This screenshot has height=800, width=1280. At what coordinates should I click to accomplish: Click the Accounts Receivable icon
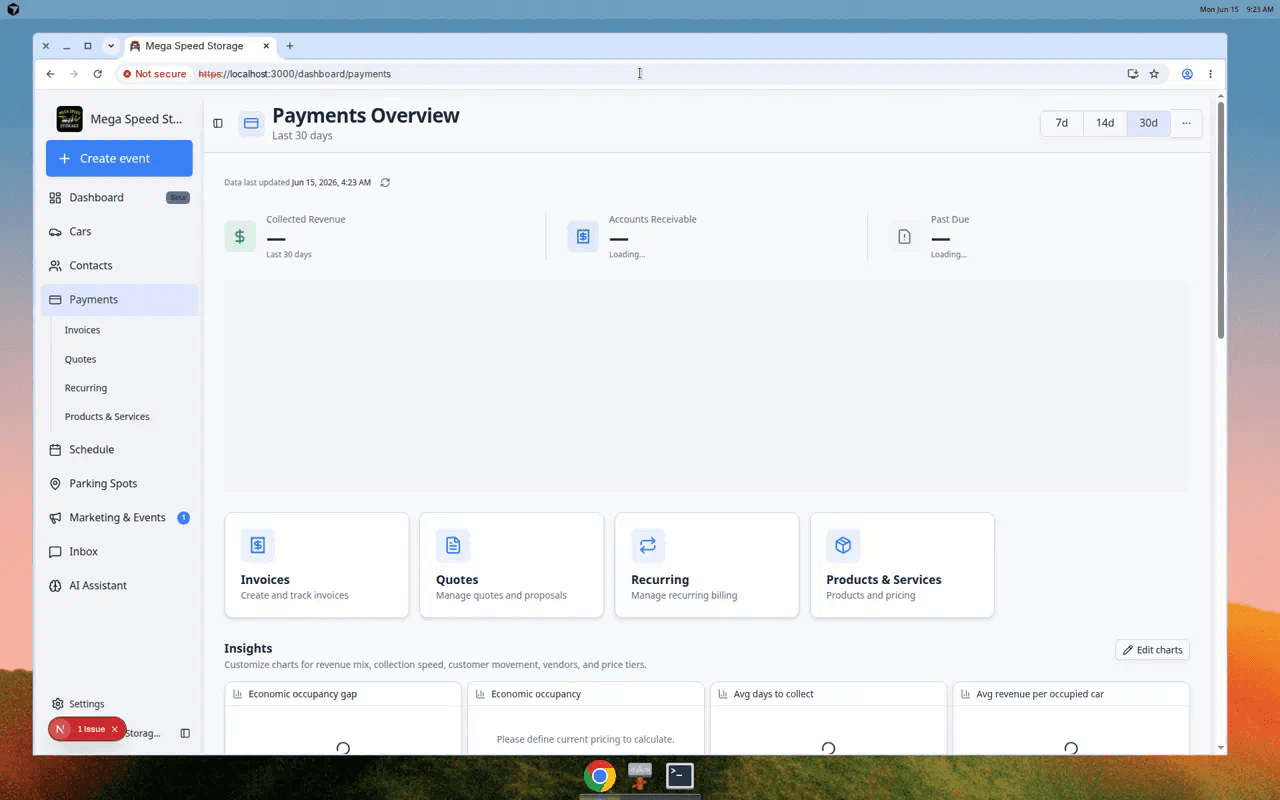tap(583, 236)
